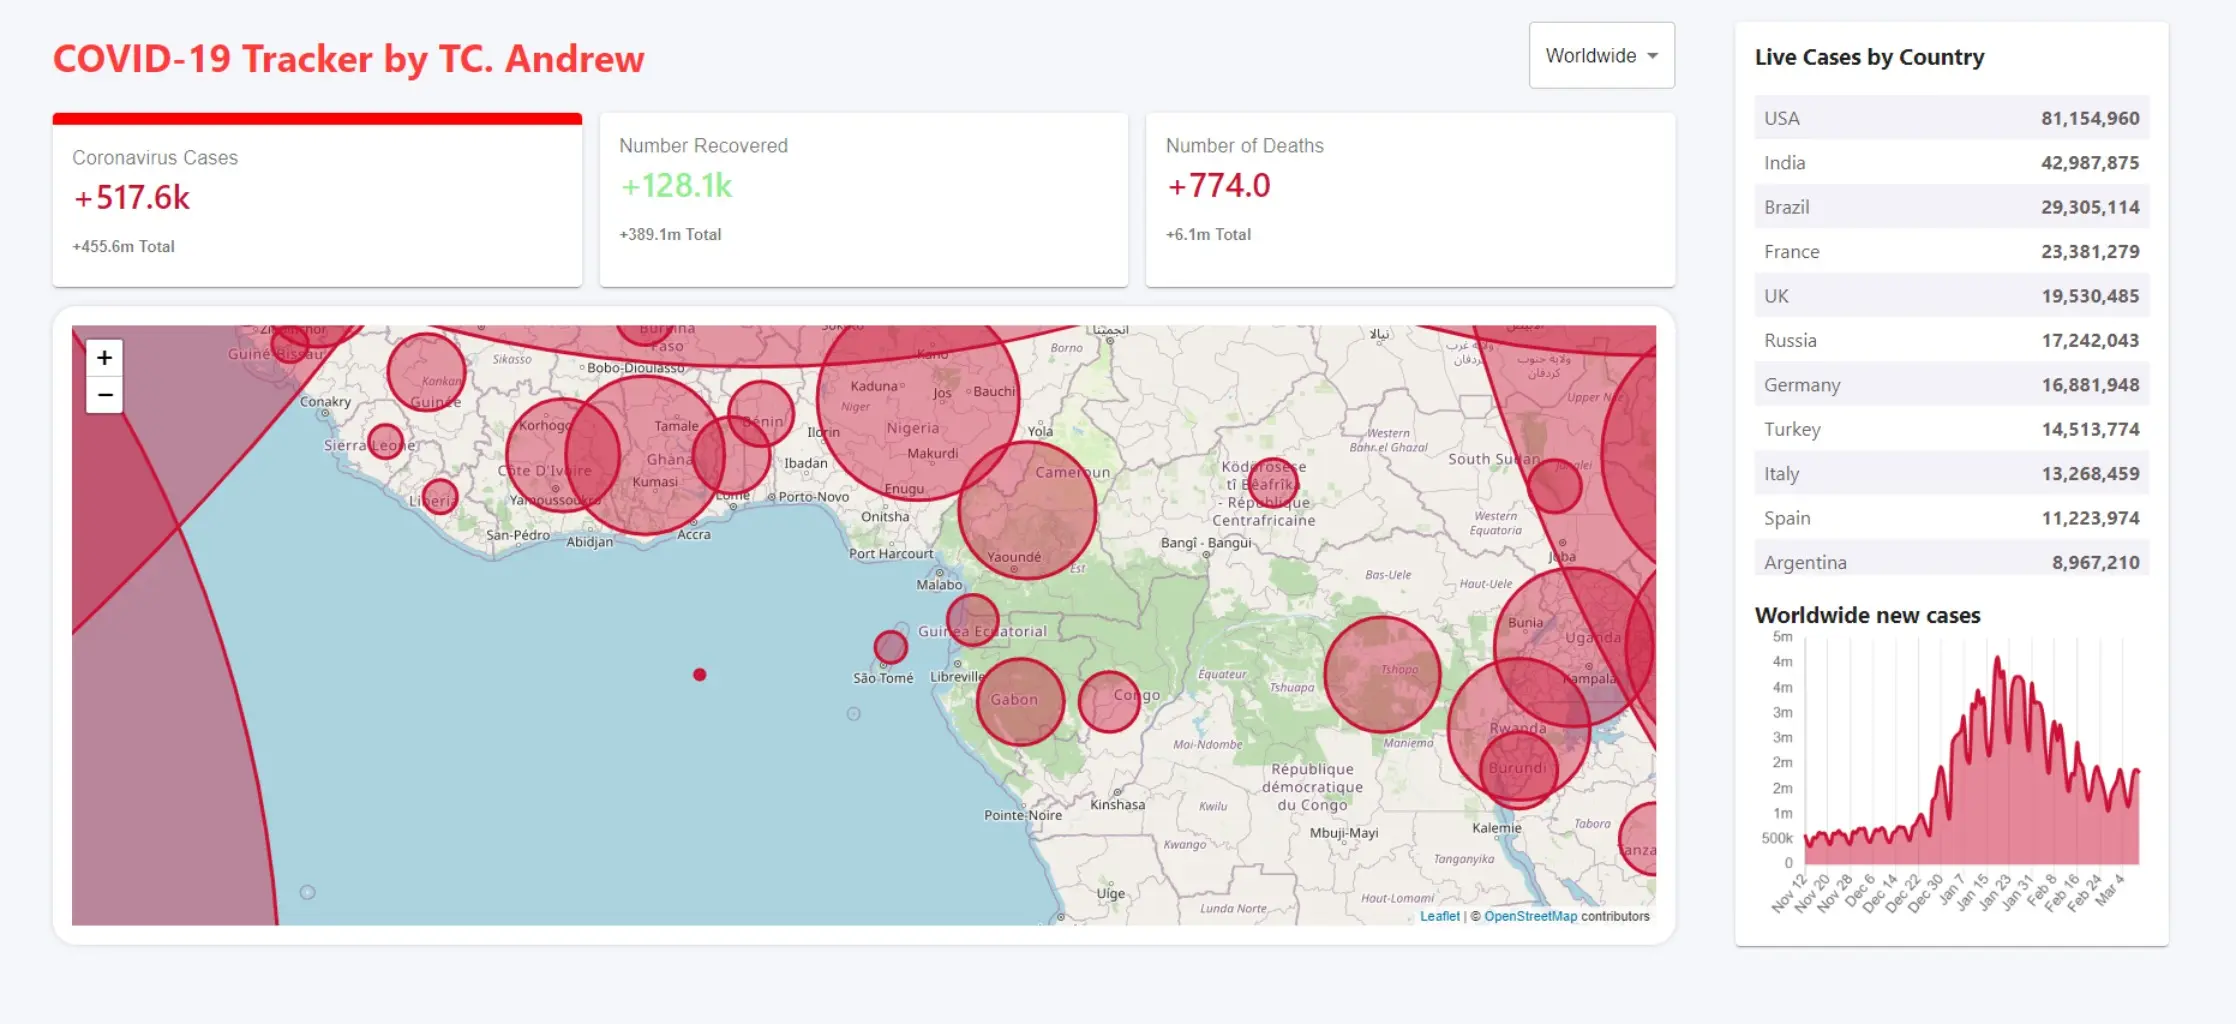Click the Sierra Leone case circle

point(386,441)
